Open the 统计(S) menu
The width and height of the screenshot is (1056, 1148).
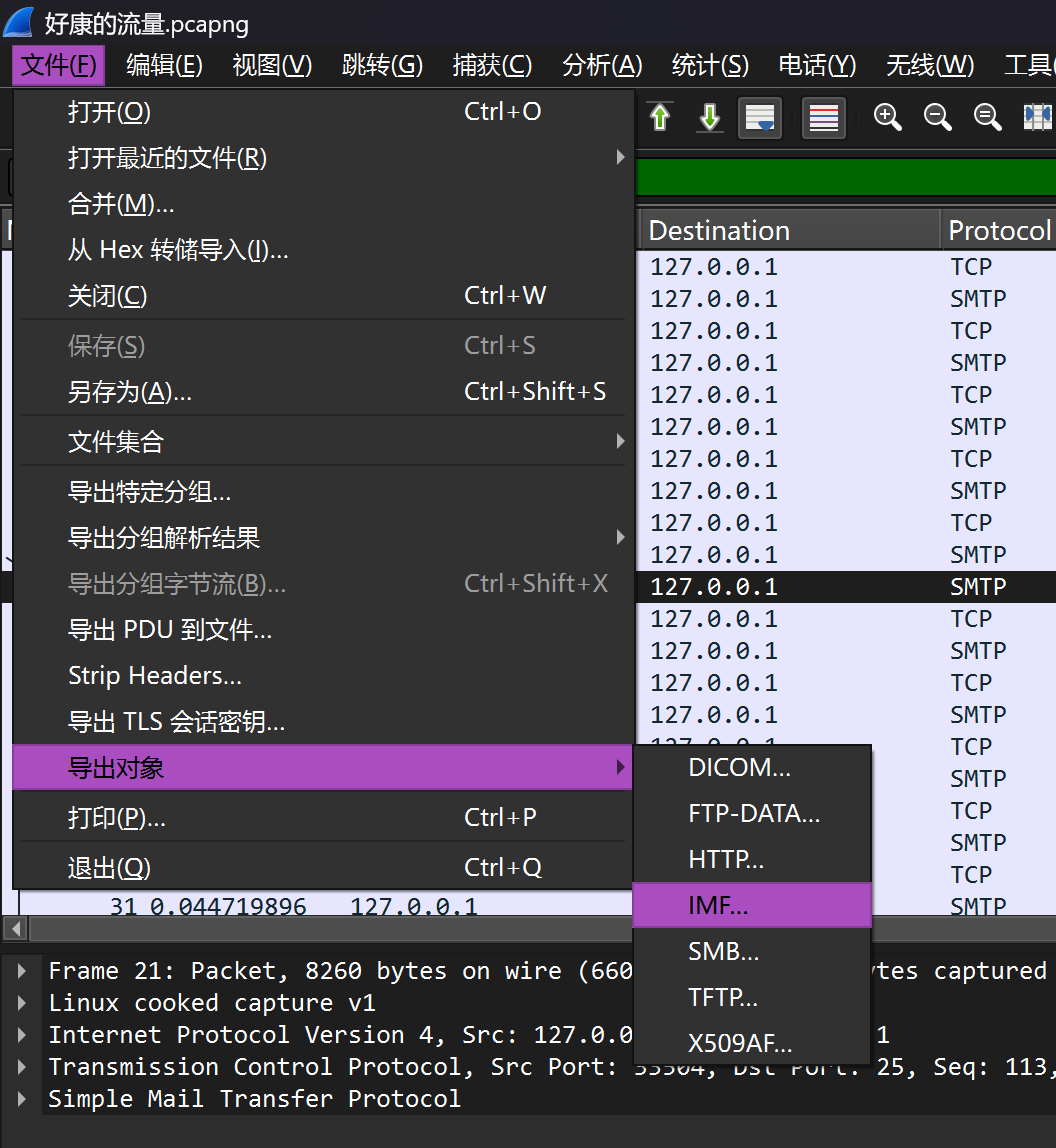coord(710,66)
